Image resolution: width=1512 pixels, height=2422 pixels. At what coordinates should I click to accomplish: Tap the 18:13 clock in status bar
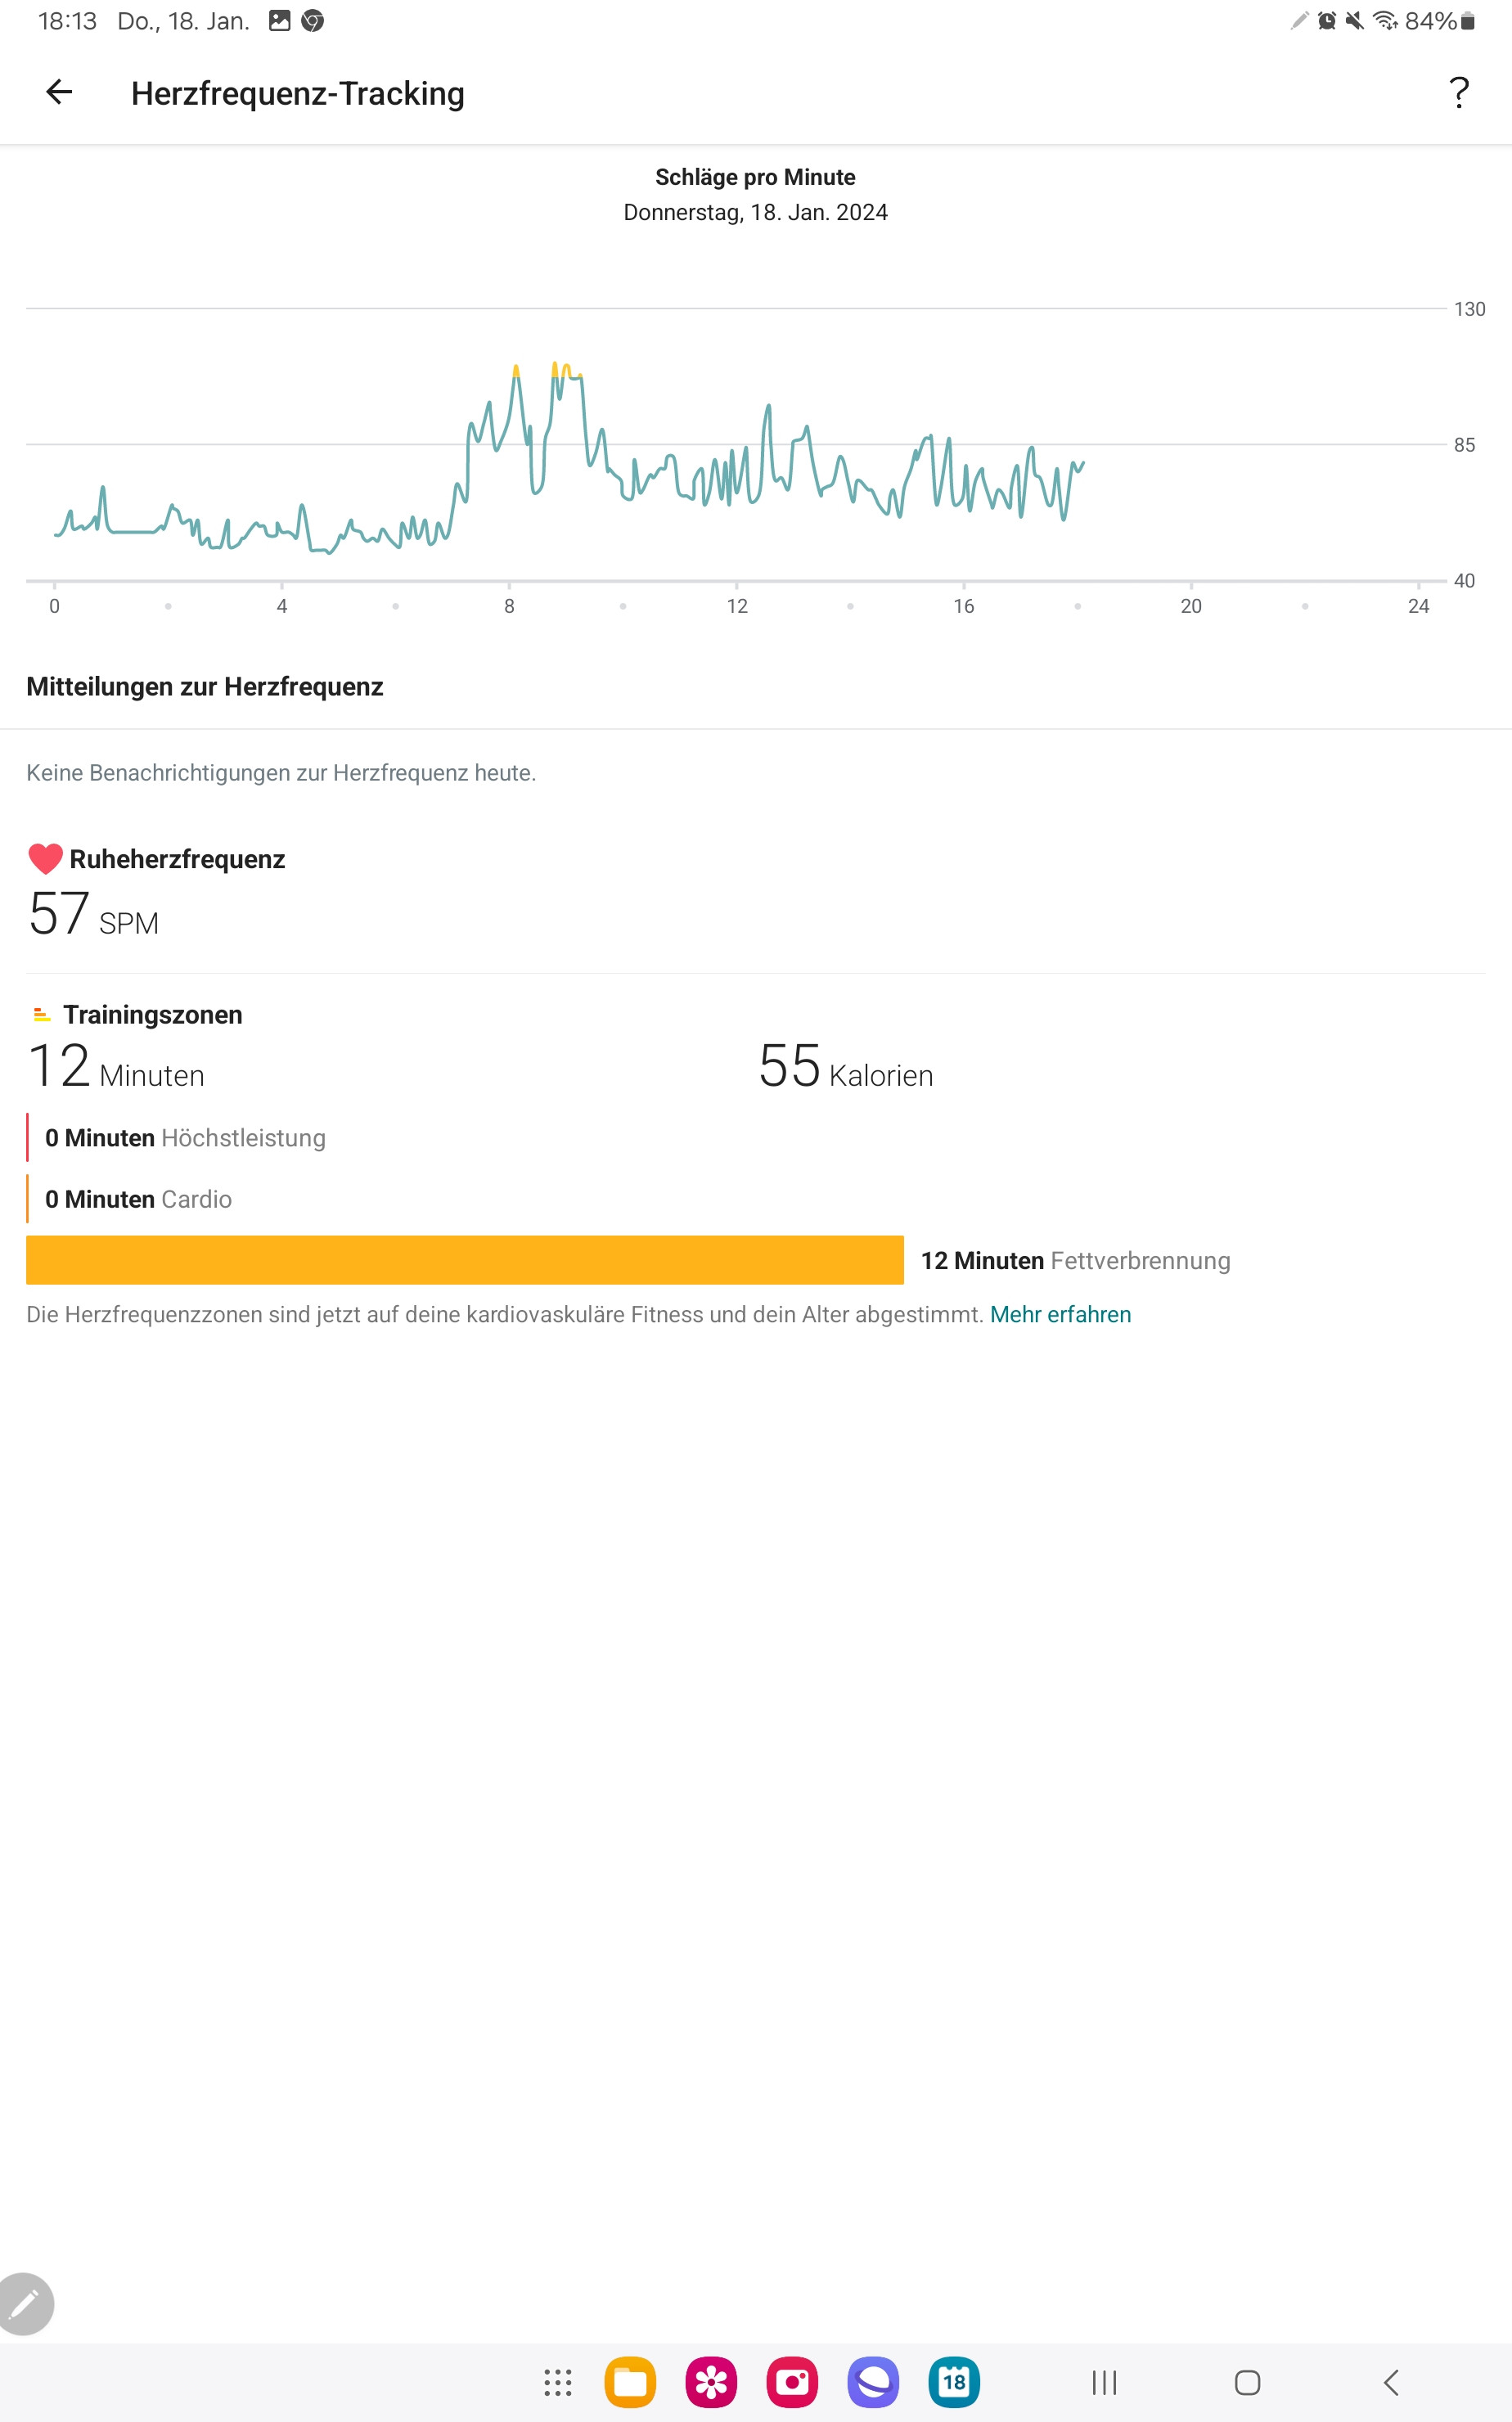(67, 21)
